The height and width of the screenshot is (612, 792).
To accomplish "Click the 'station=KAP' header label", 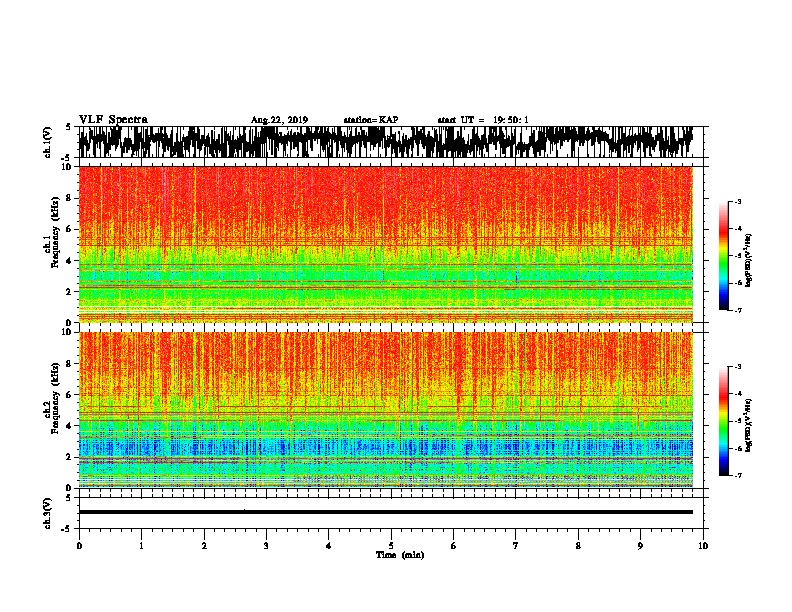I will (x=371, y=120).
